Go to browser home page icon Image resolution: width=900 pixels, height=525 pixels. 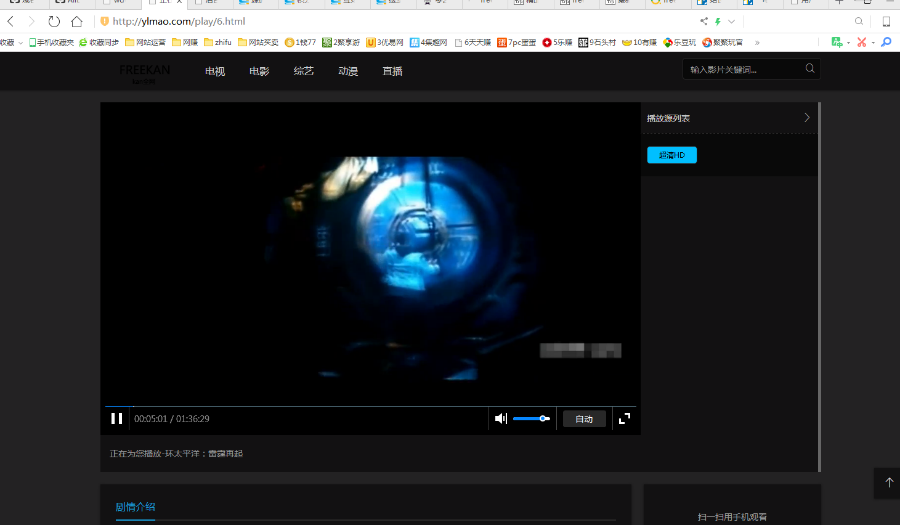coord(77,21)
